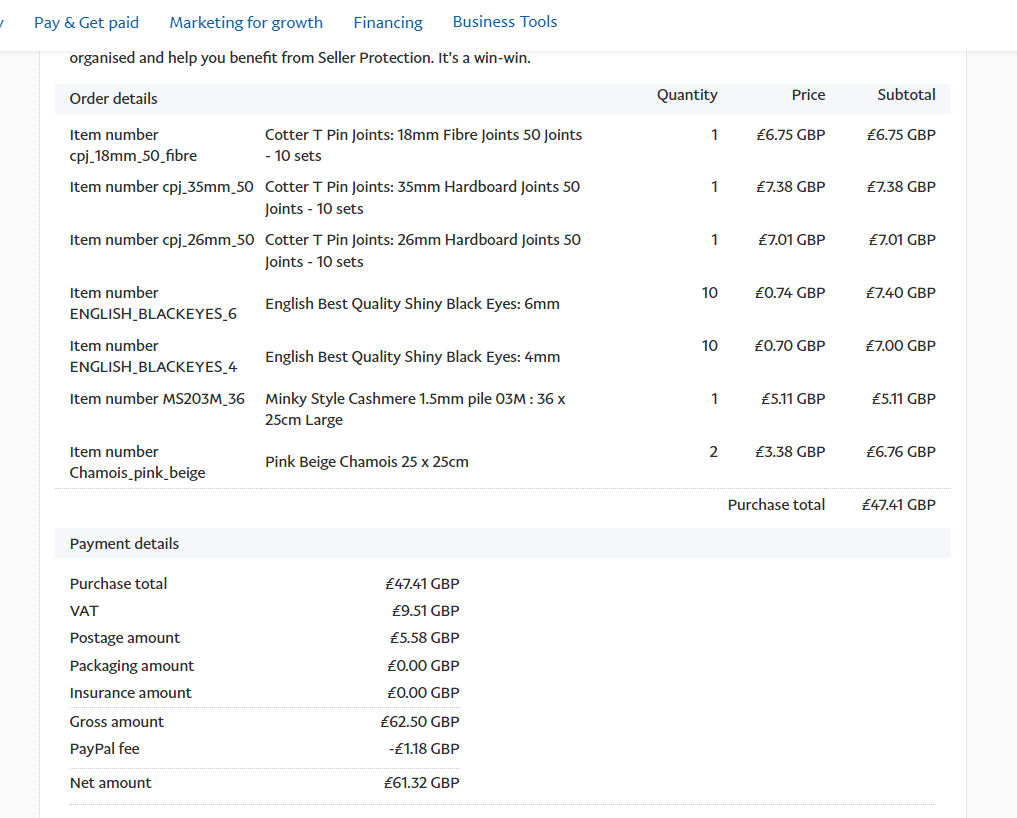This screenshot has width=1017, height=818.
Task: Click the Postage amount value £5.58
Action: 424,638
